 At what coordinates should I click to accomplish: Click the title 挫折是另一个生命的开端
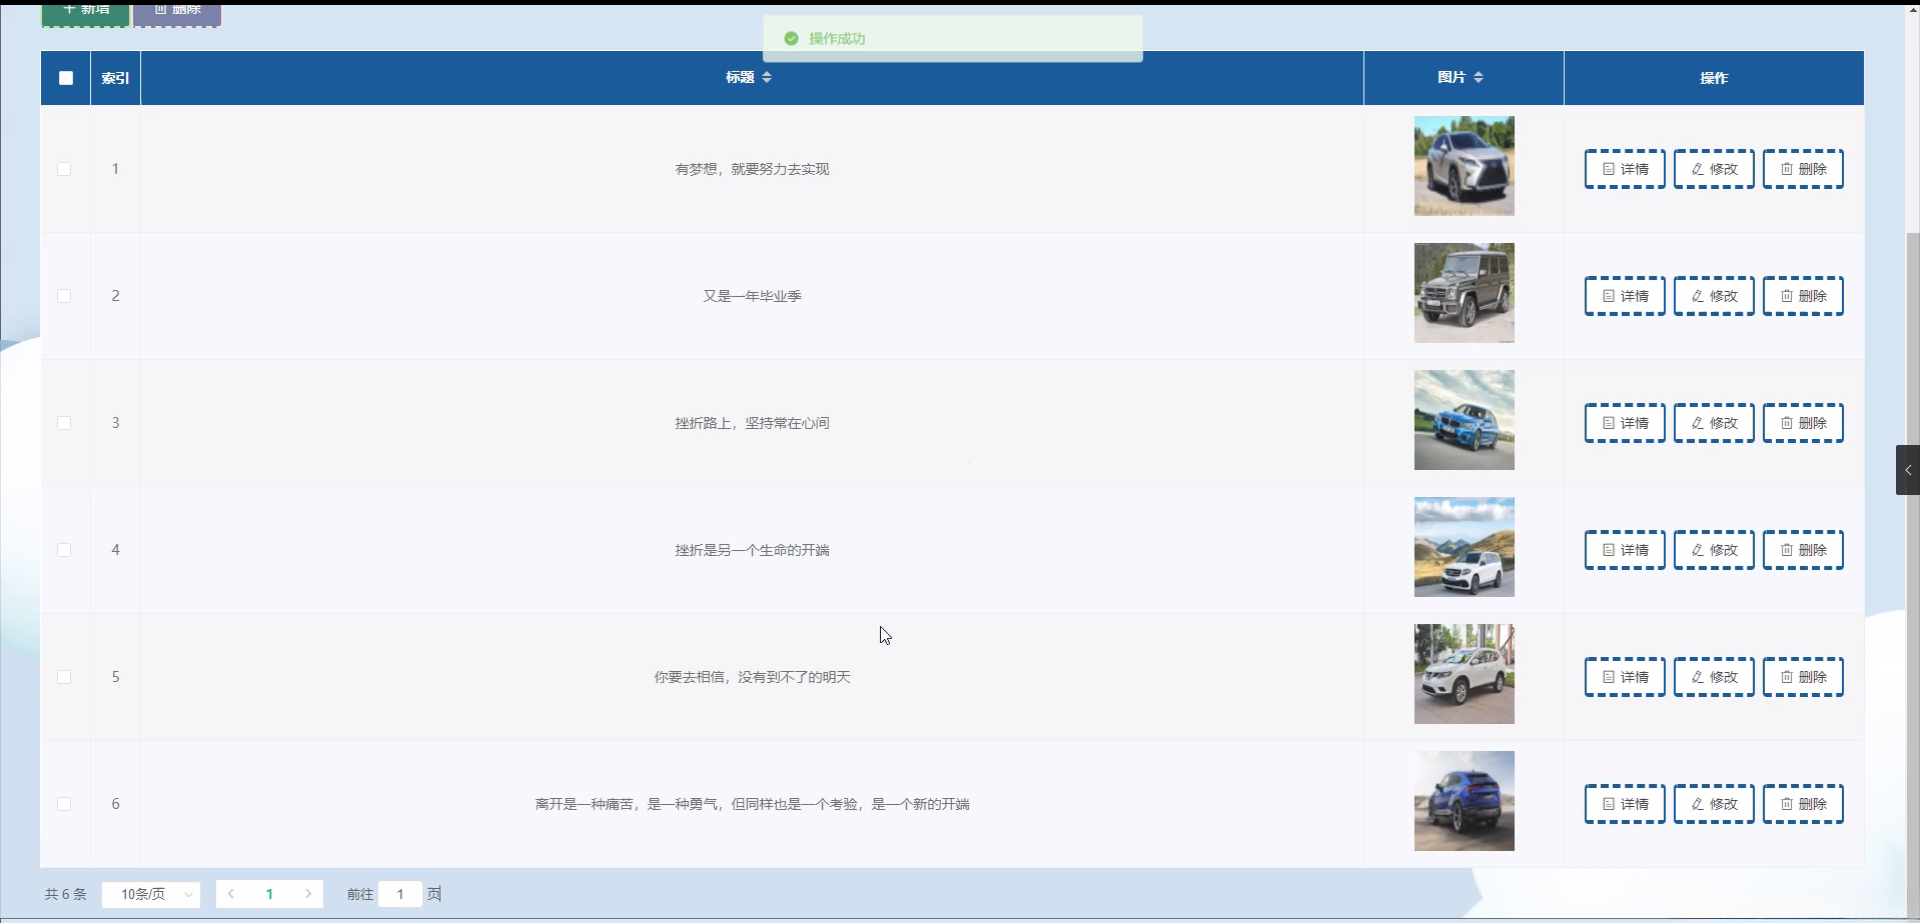[x=752, y=550]
